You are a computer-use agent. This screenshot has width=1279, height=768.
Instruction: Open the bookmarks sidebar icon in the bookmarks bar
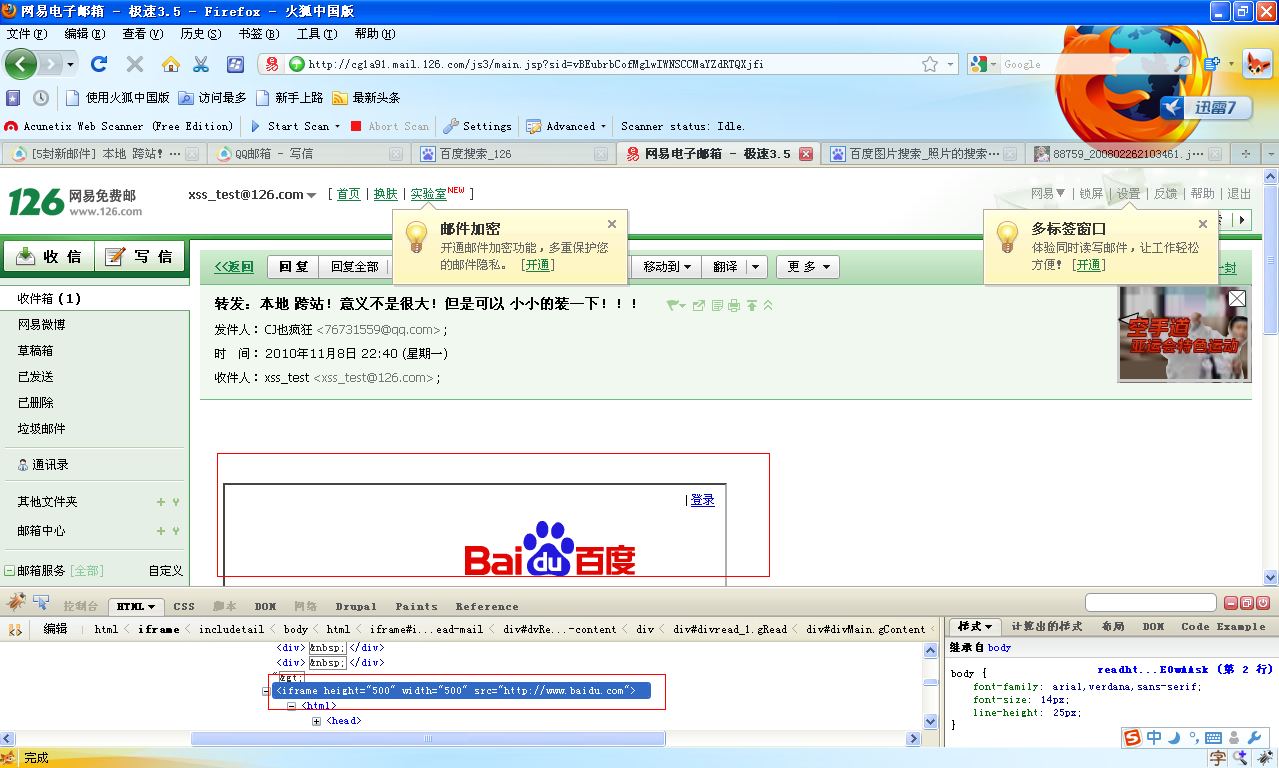click(x=13, y=98)
